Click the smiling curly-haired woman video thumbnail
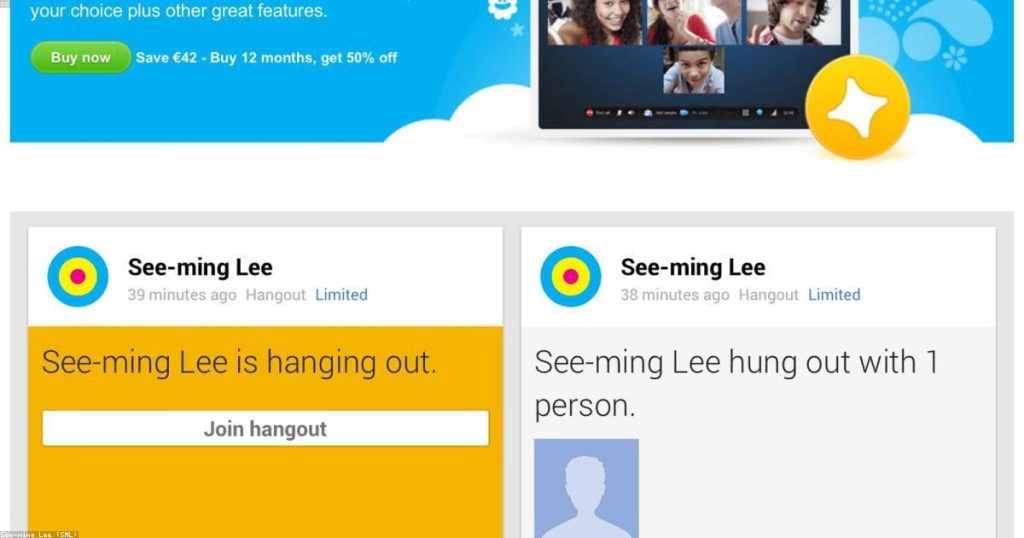 595,22
